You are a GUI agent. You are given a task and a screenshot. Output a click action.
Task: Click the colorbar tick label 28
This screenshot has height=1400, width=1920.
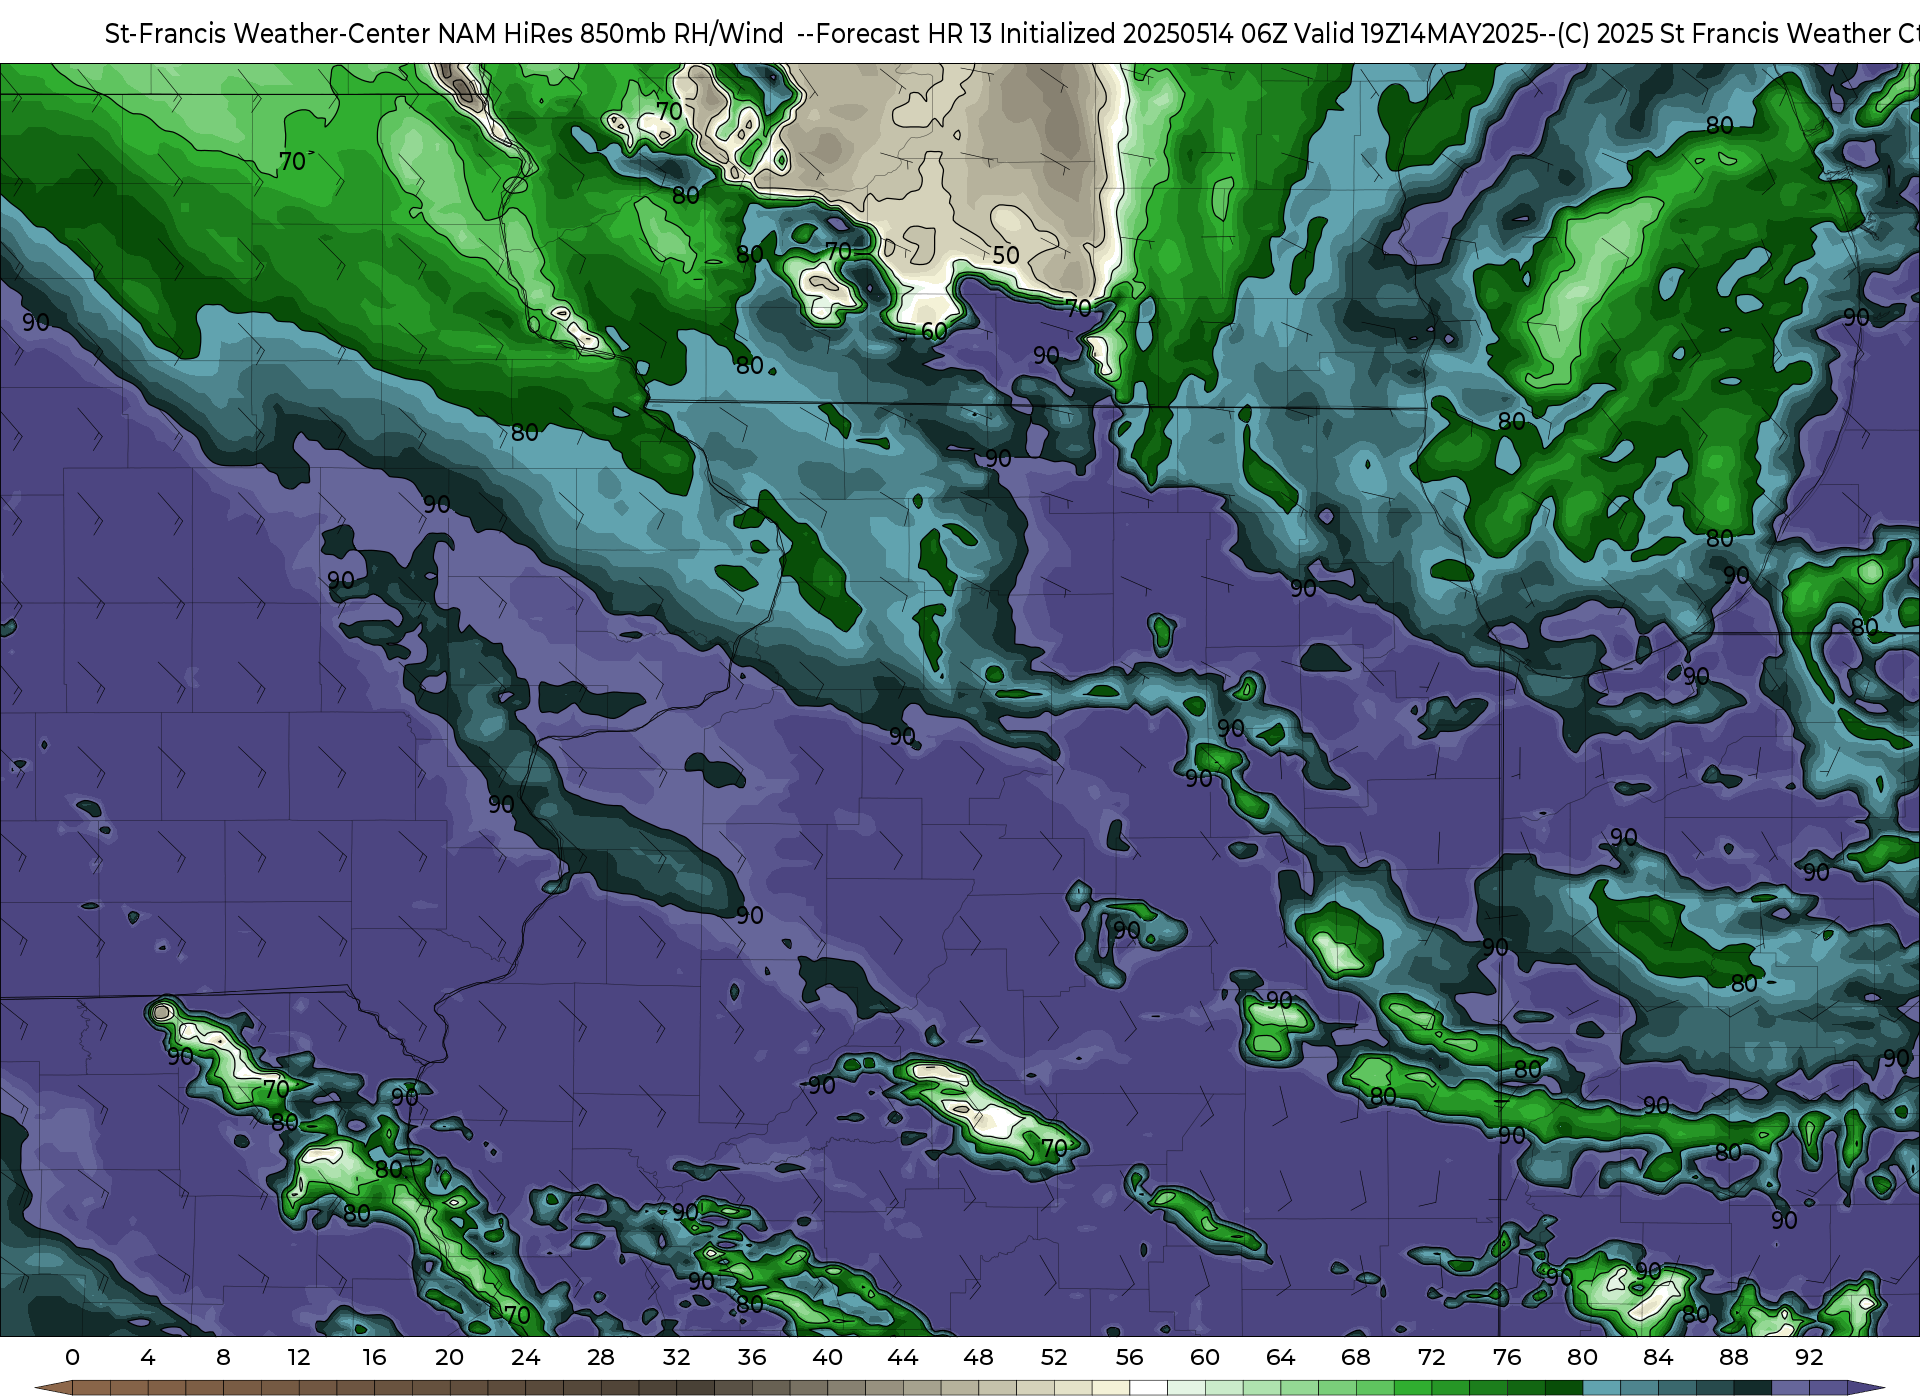point(601,1357)
